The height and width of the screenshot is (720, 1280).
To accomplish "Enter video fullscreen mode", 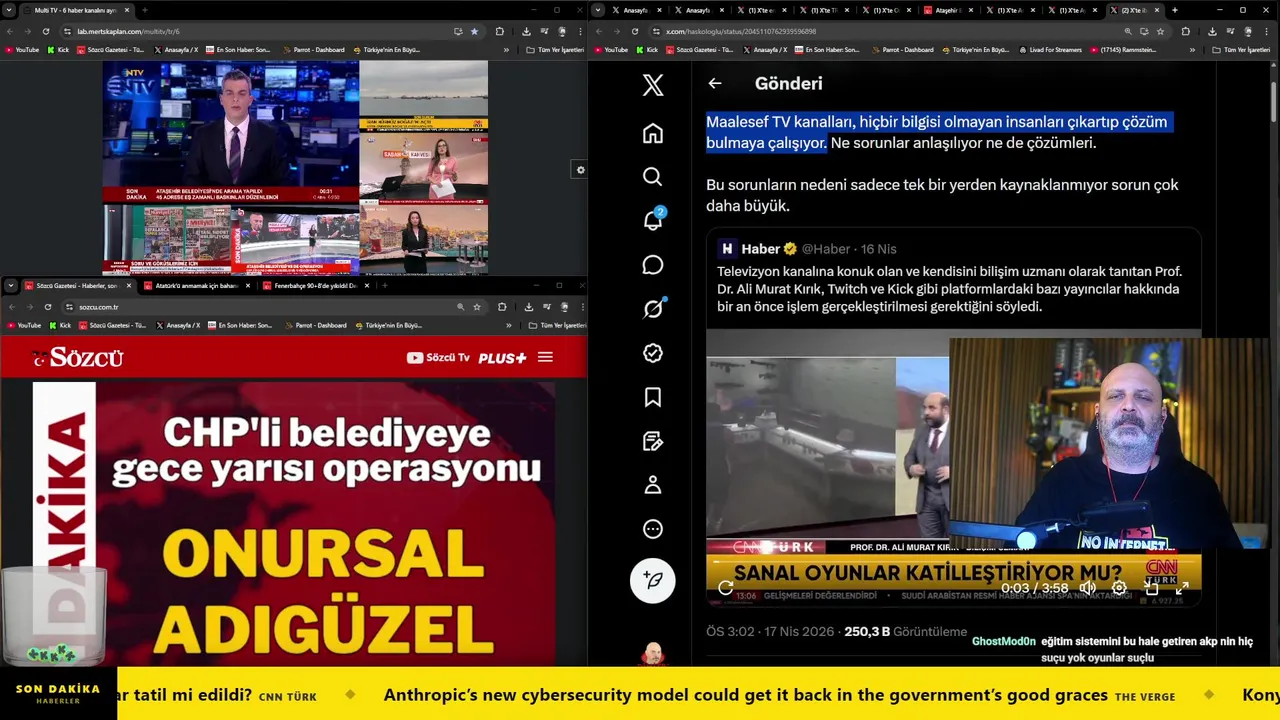I will (x=1182, y=588).
